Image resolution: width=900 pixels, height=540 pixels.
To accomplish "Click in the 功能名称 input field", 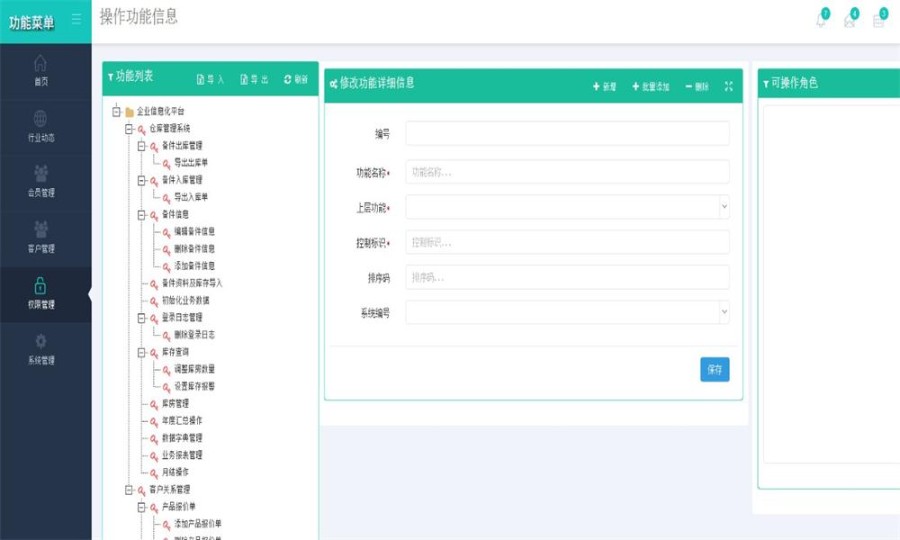I will [x=566, y=172].
